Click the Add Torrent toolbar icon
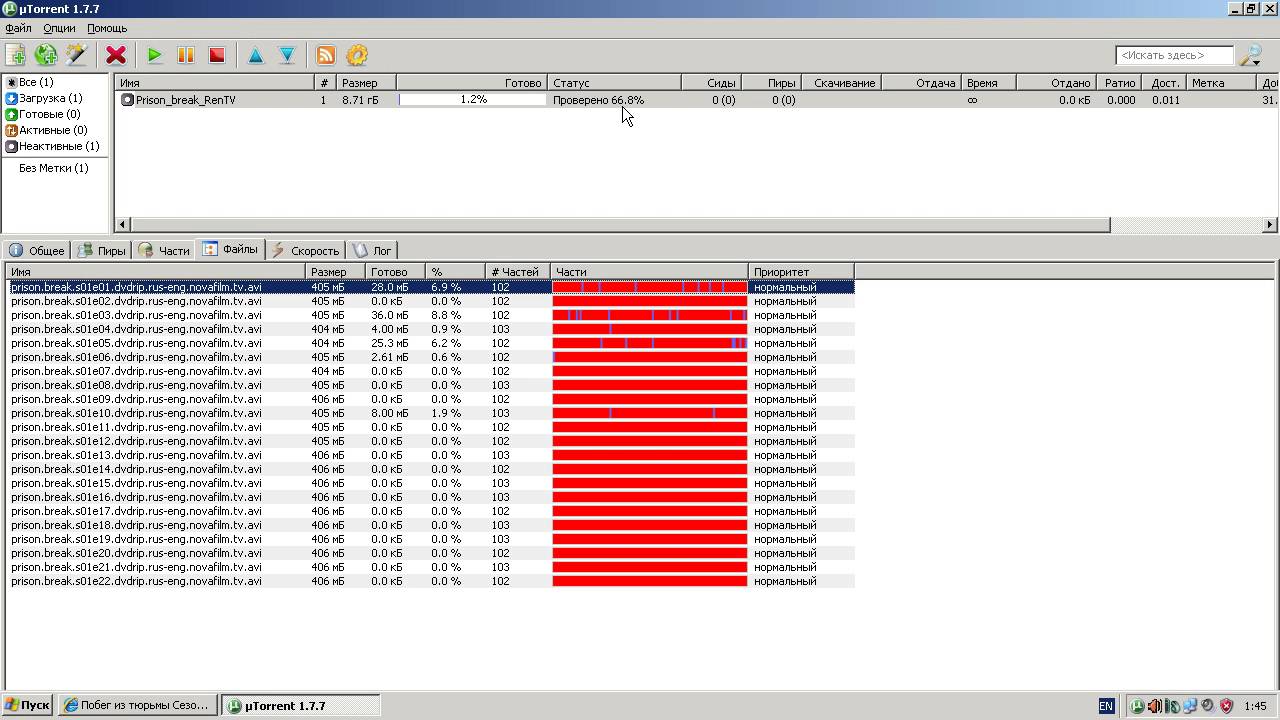Viewport: 1280px width, 720px height. click(15, 55)
